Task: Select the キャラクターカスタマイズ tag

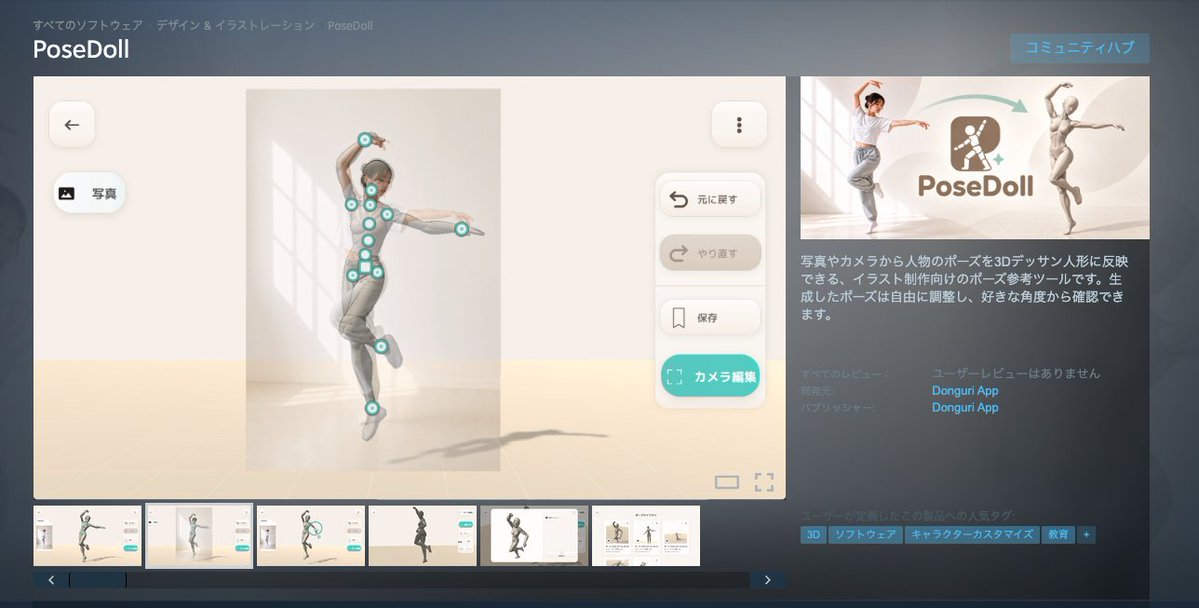Action: 972,535
